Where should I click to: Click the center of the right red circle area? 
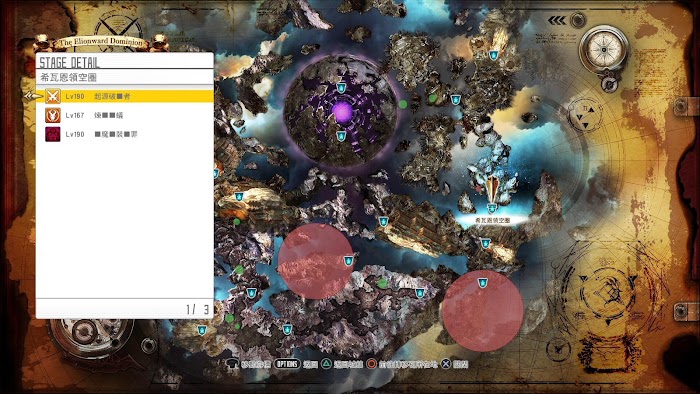click(x=483, y=311)
